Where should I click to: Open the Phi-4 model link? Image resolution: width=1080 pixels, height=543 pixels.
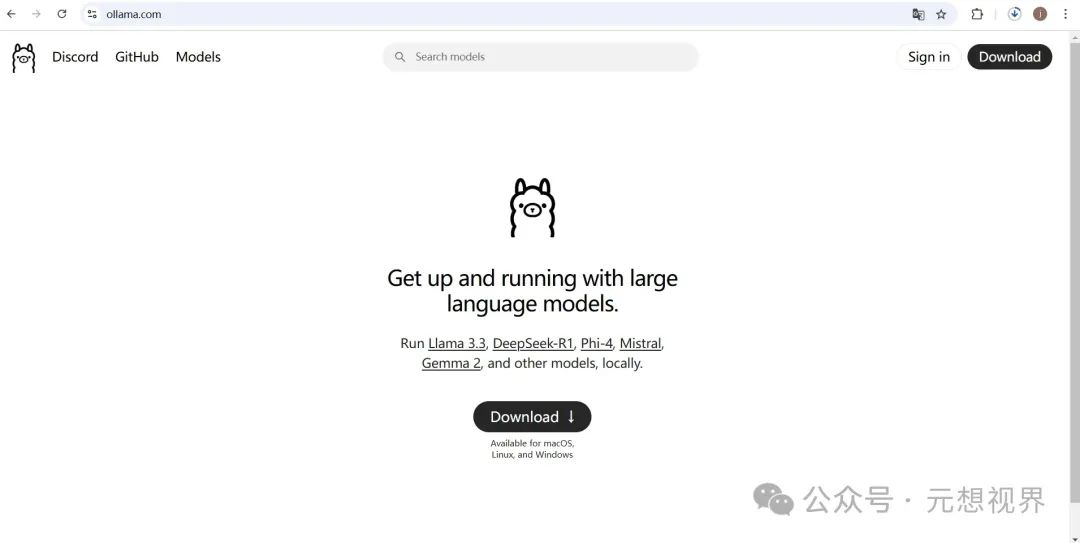[x=596, y=343]
